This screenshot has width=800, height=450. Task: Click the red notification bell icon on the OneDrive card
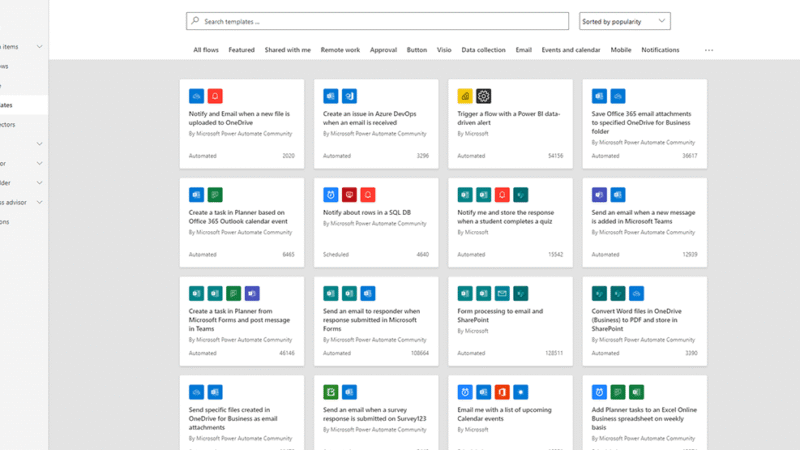215,96
